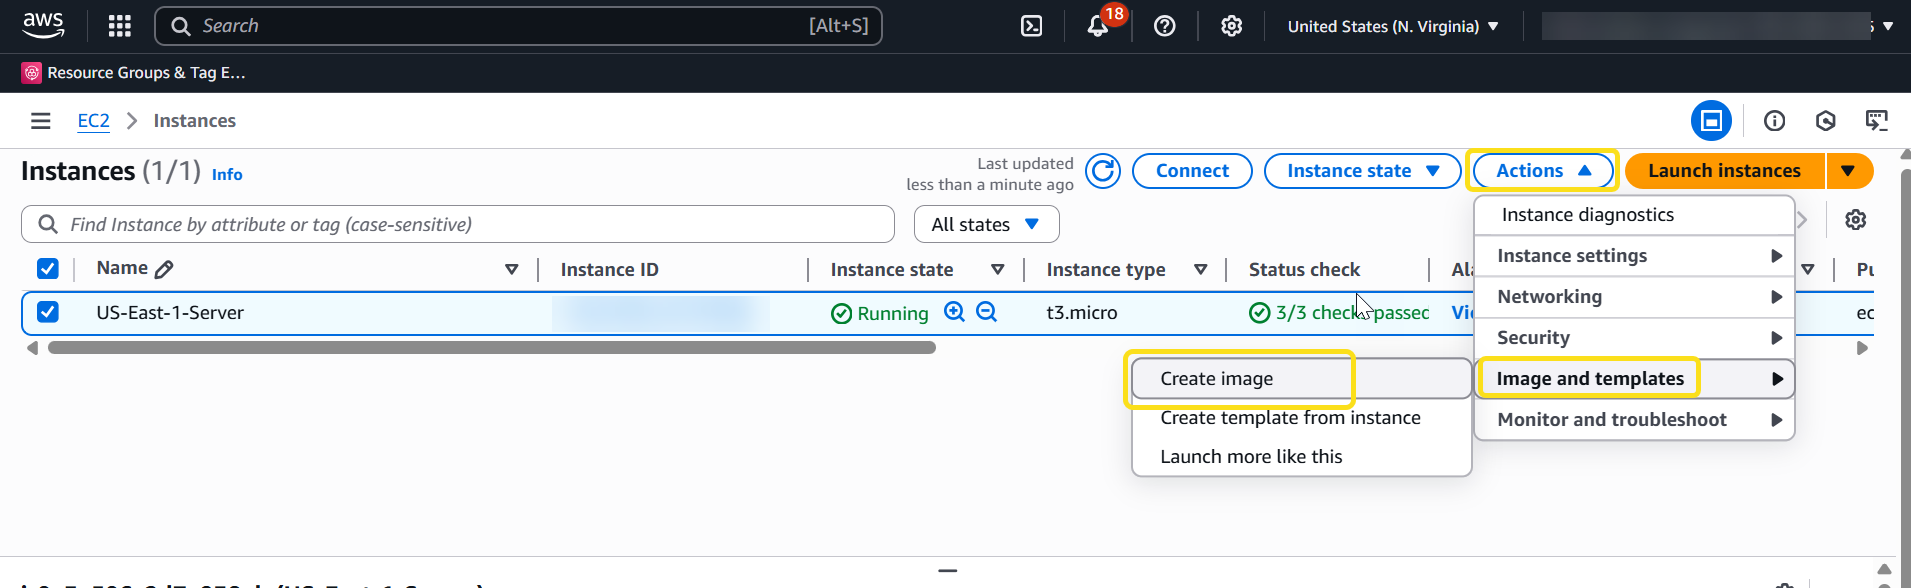Viewport: 1911px width, 588px height.
Task: Choose Create template from instance
Action: 1301,418
